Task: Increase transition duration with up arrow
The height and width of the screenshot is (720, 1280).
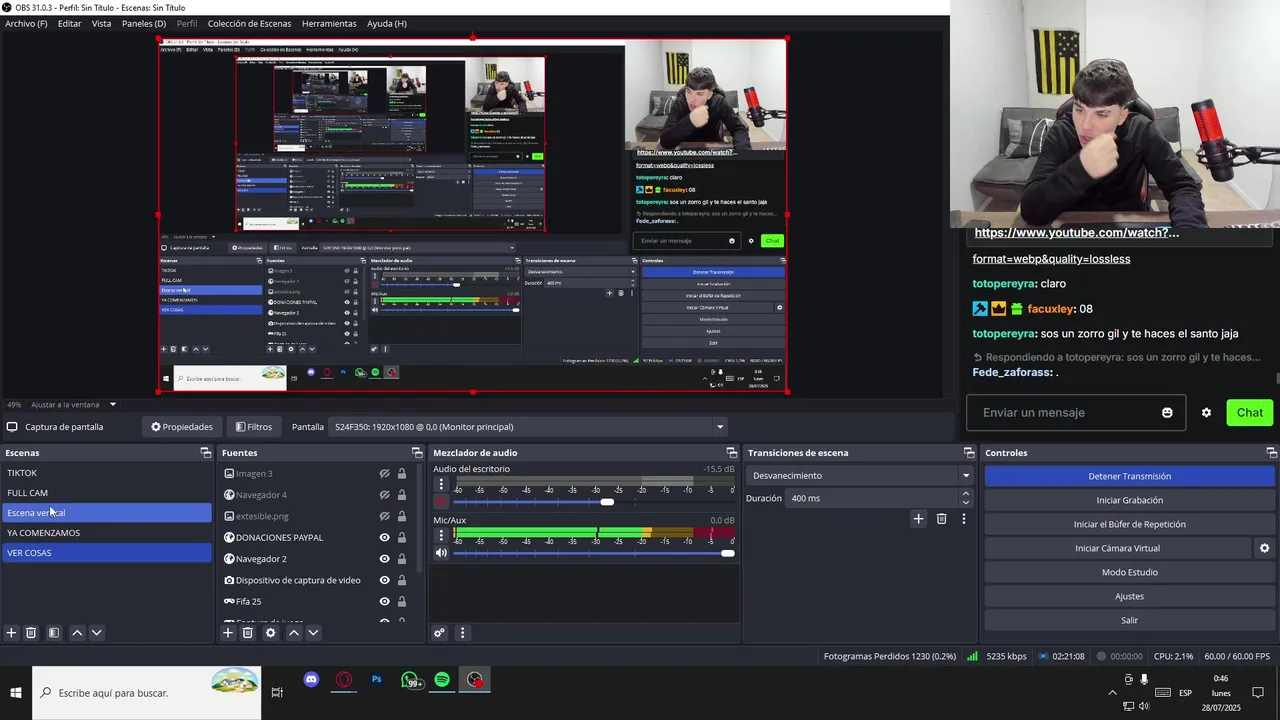Action: (965, 493)
